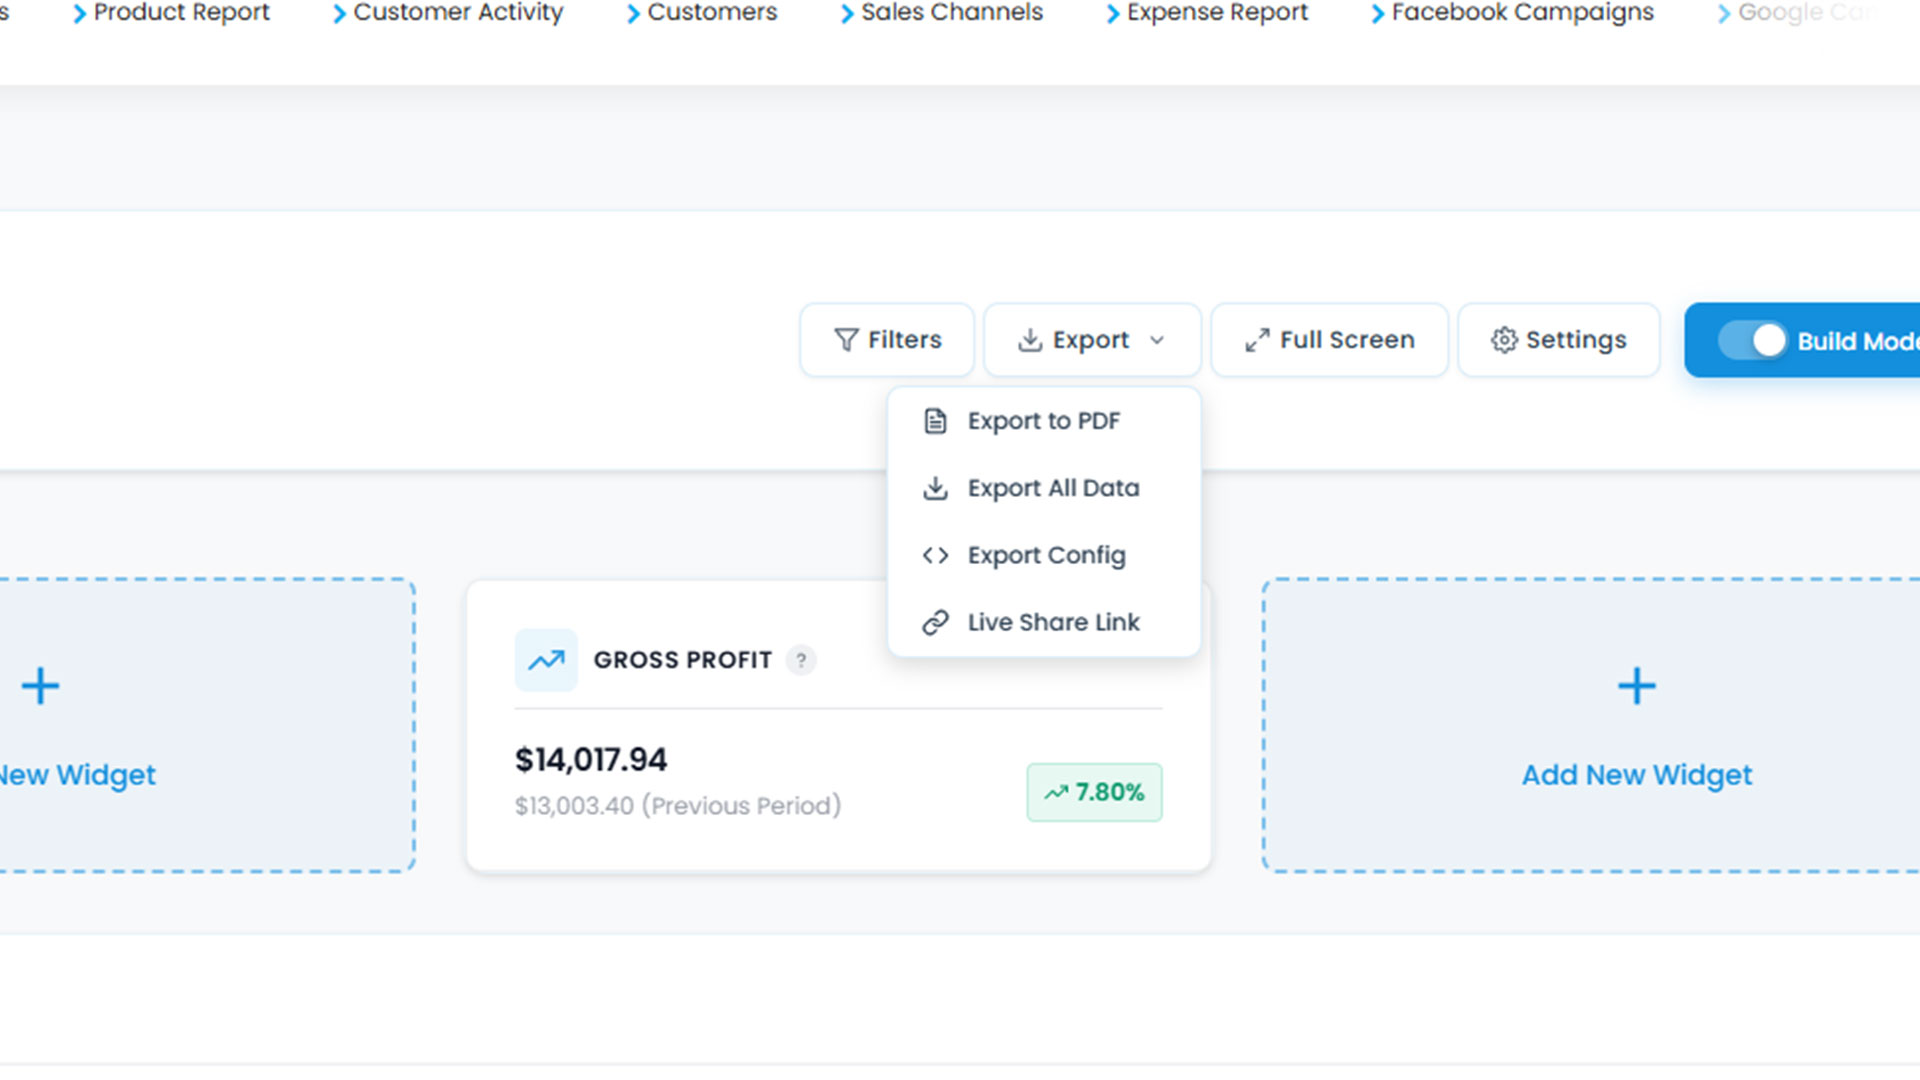Toggle the Build Mode switch
The height and width of the screenshot is (1080, 1920).
[1752, 341]
